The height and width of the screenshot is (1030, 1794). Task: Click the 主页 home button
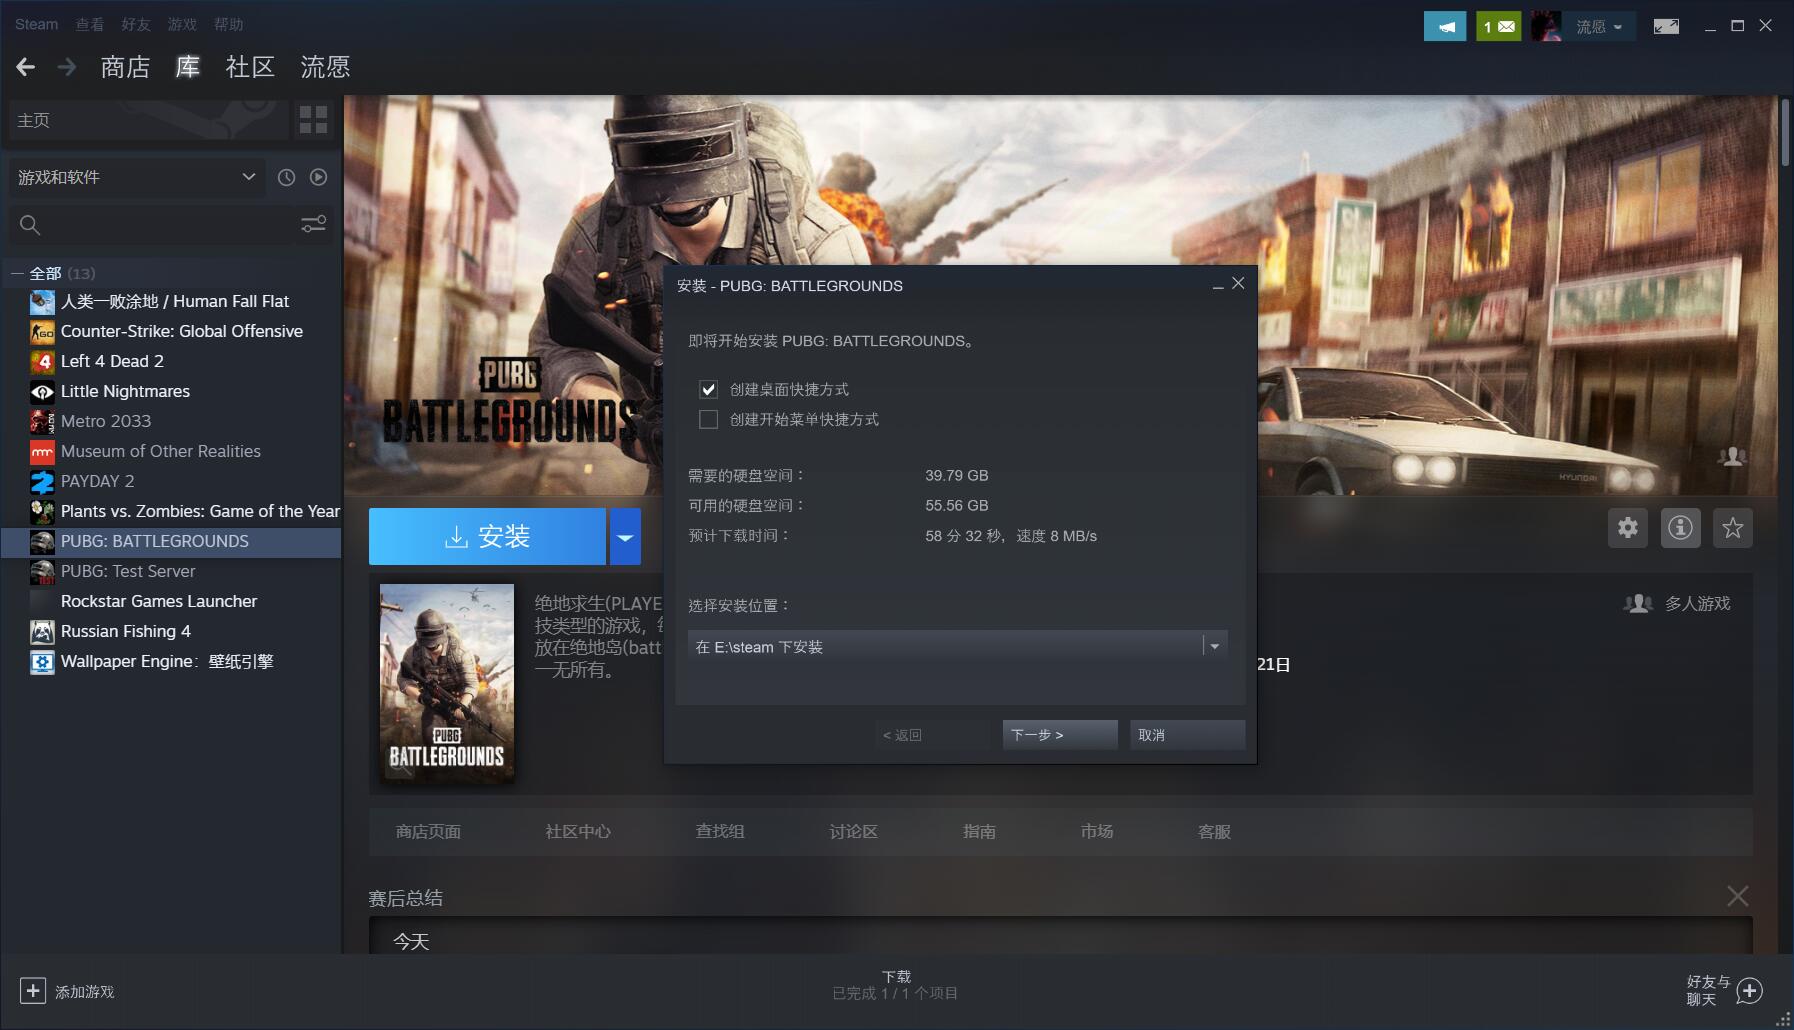click(x=149, y=120)
